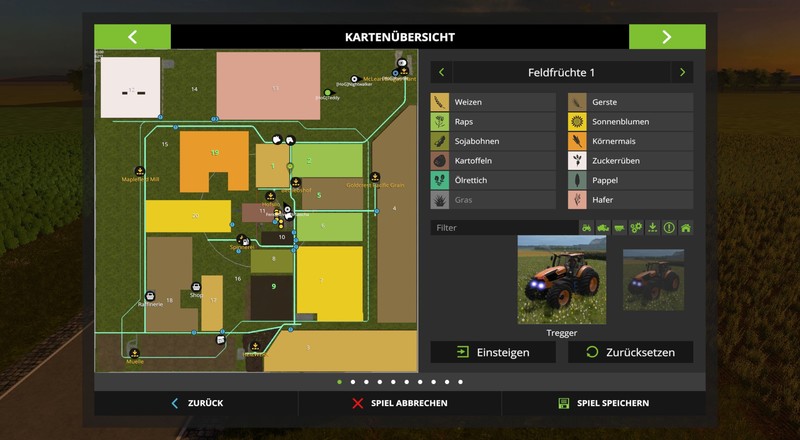This screenshot has height=440, width=800.
Task: Click the Maplefield Mill map marker
Action: point(139,171)
